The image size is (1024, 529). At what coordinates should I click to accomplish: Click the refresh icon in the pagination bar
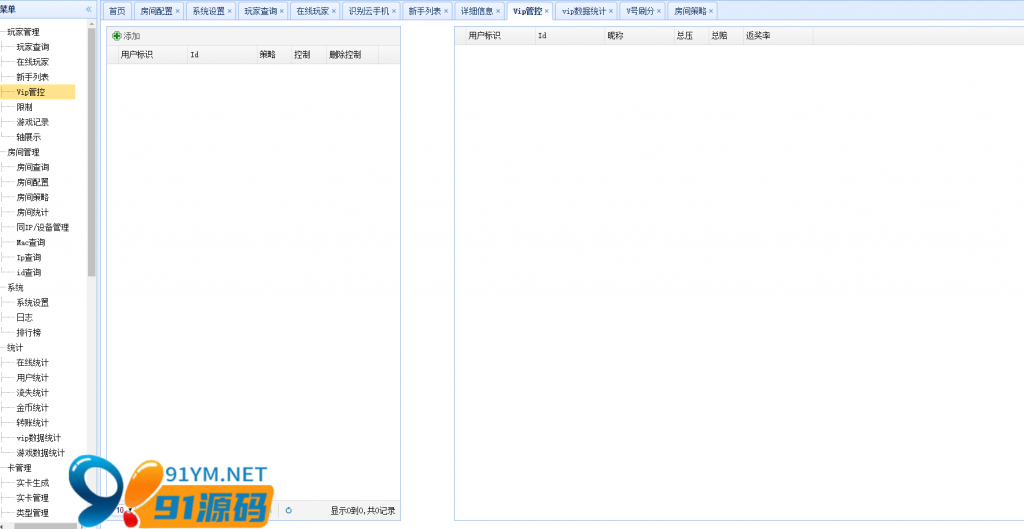289,511
